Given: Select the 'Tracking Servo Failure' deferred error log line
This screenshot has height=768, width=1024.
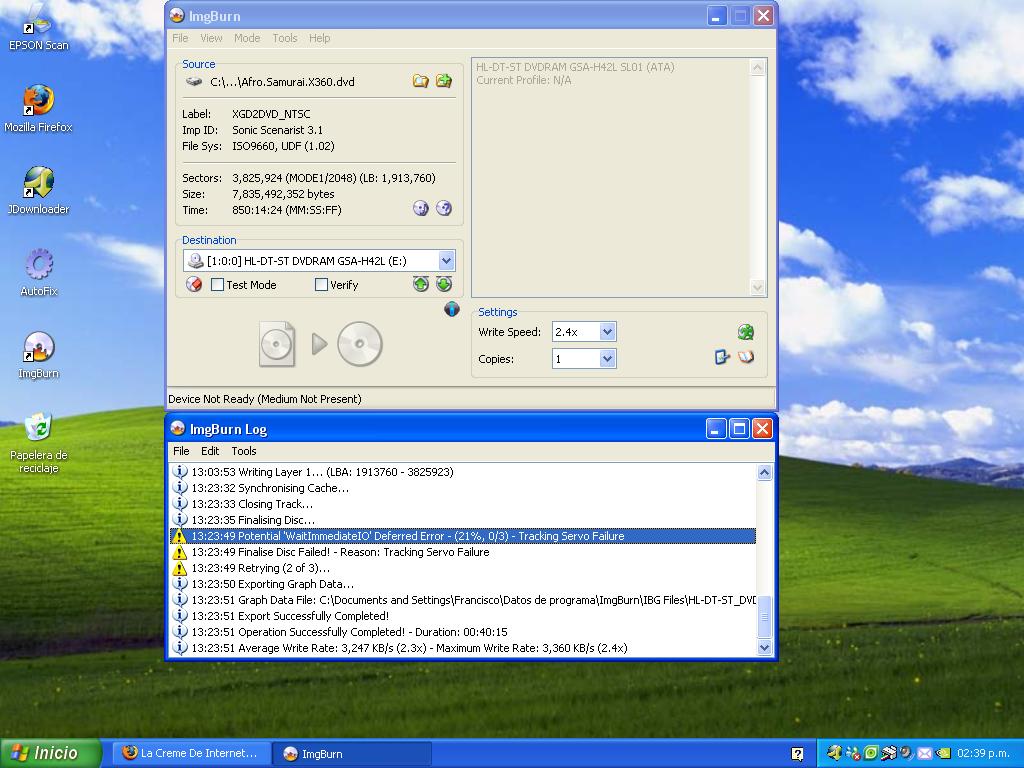Looking at the screenshot, I should [462, 536].
